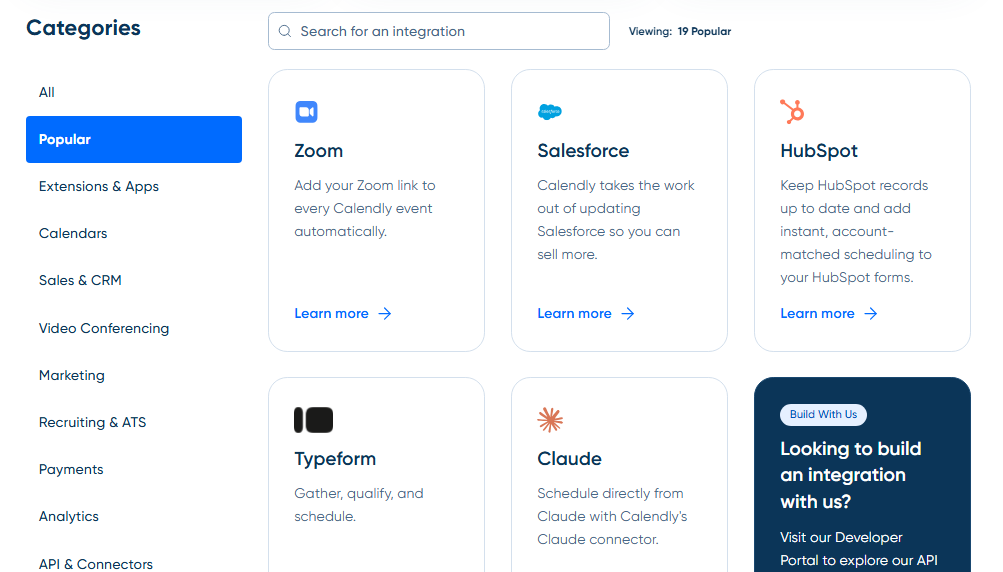
Task: Click Learn more on the Zoom card
Action: 331,314
